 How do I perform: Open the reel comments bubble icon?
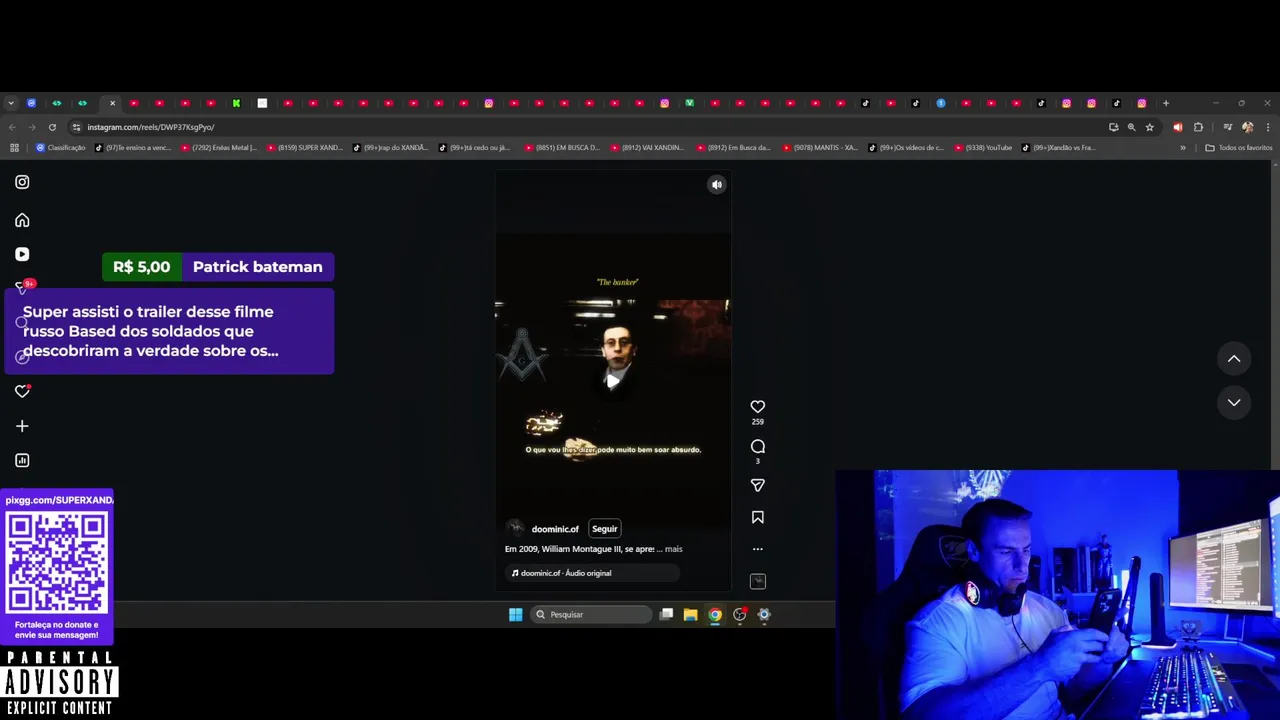(757, 446)
